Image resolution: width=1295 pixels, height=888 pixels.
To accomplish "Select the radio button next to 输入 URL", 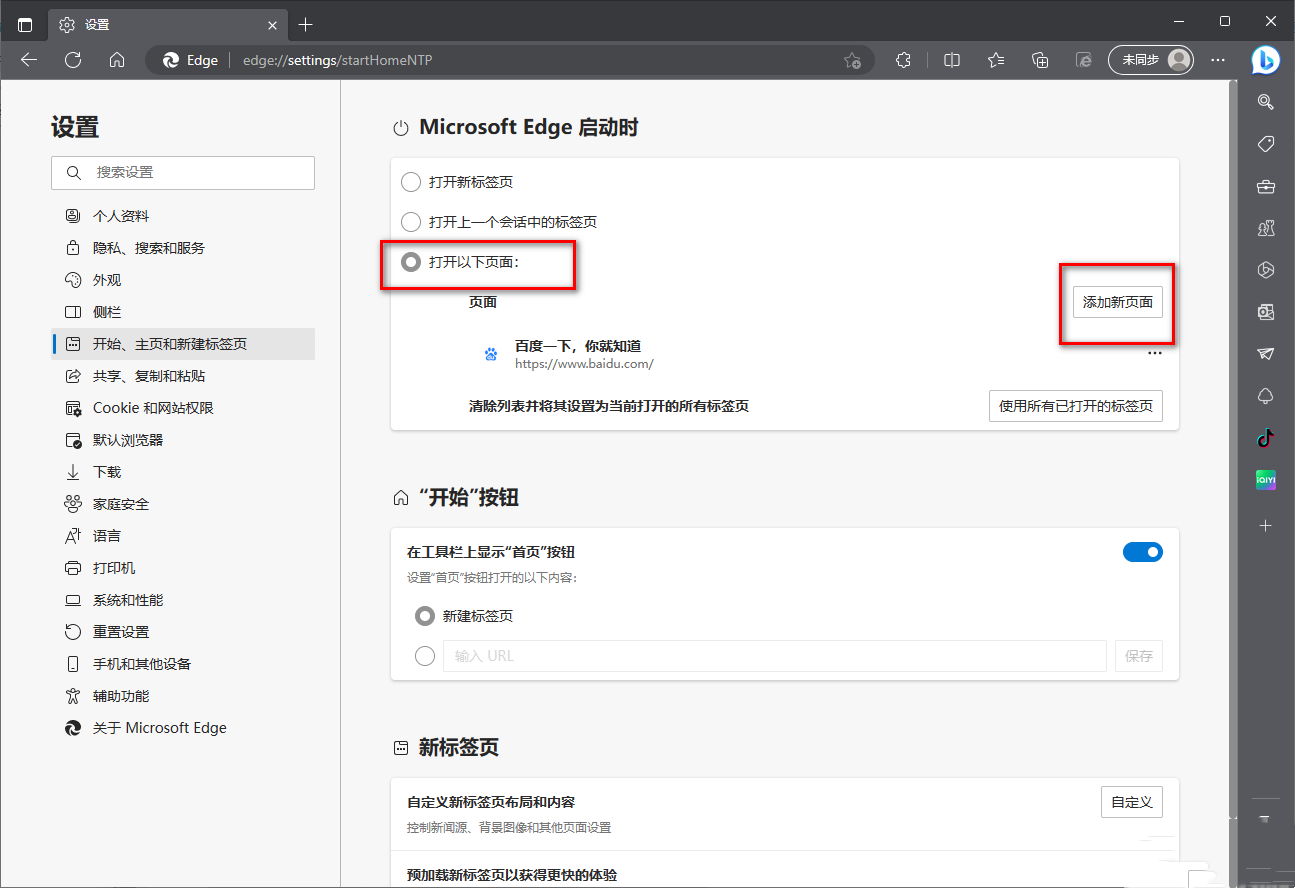I will [425, 656].
